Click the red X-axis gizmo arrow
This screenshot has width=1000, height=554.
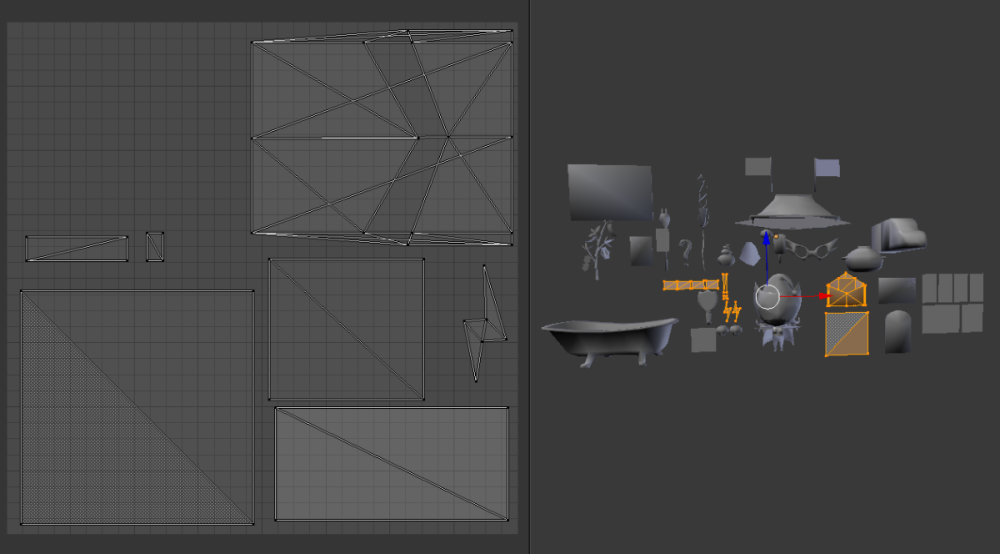[x=823, y=296]
